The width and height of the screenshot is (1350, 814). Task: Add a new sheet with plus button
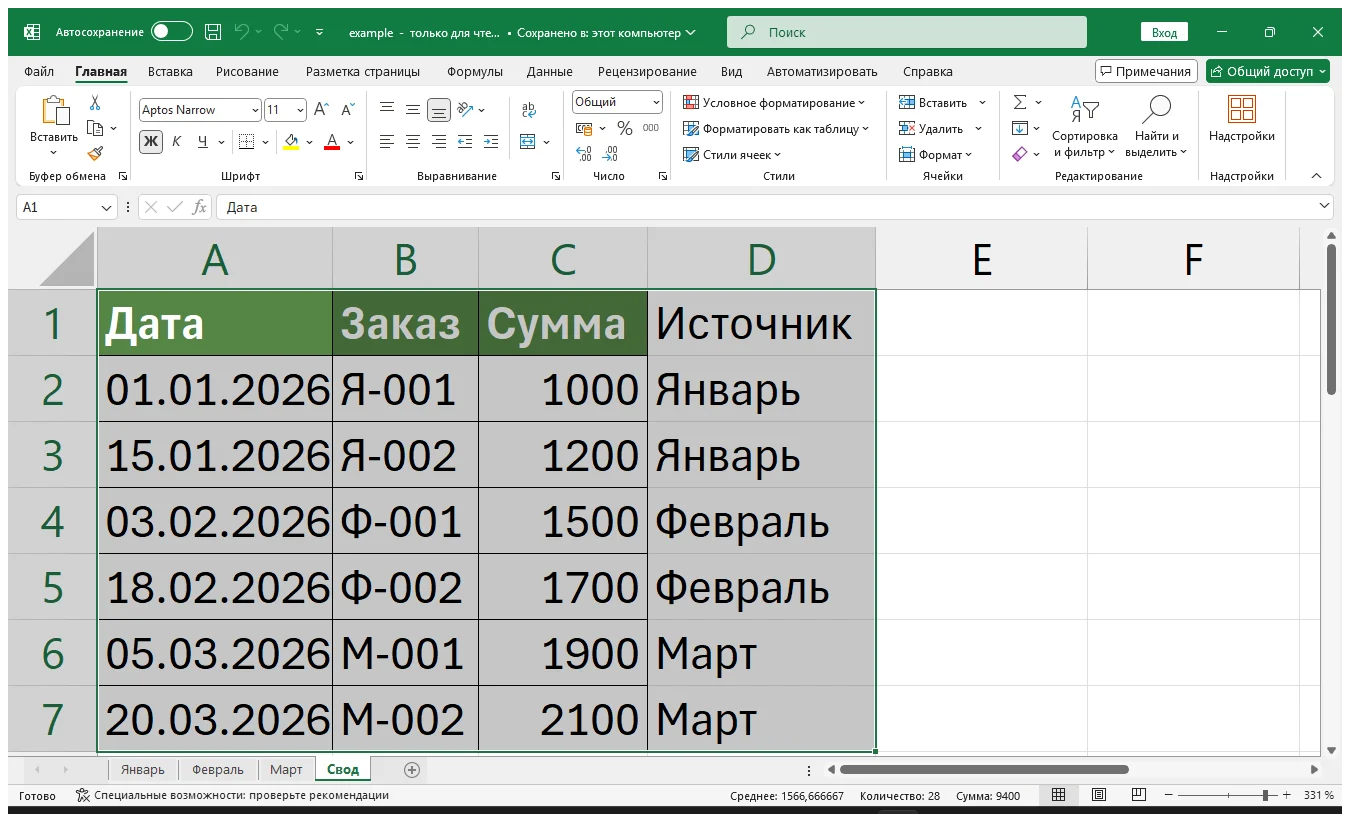(411, 769)
